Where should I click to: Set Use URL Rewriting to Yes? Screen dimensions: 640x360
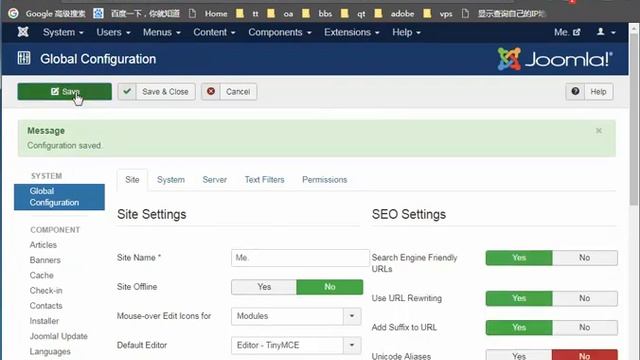click(x=519, y=298)
